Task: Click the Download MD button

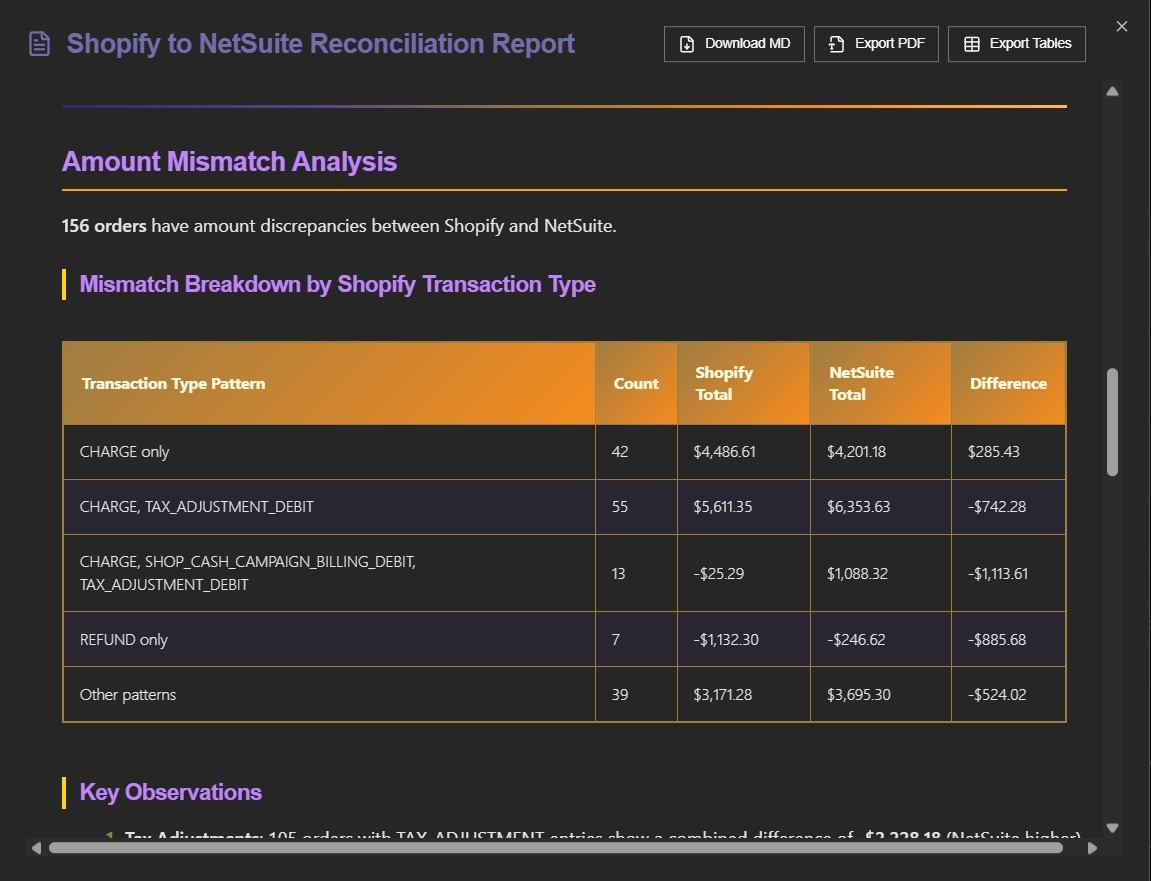Action: click(x=734, y=44)
